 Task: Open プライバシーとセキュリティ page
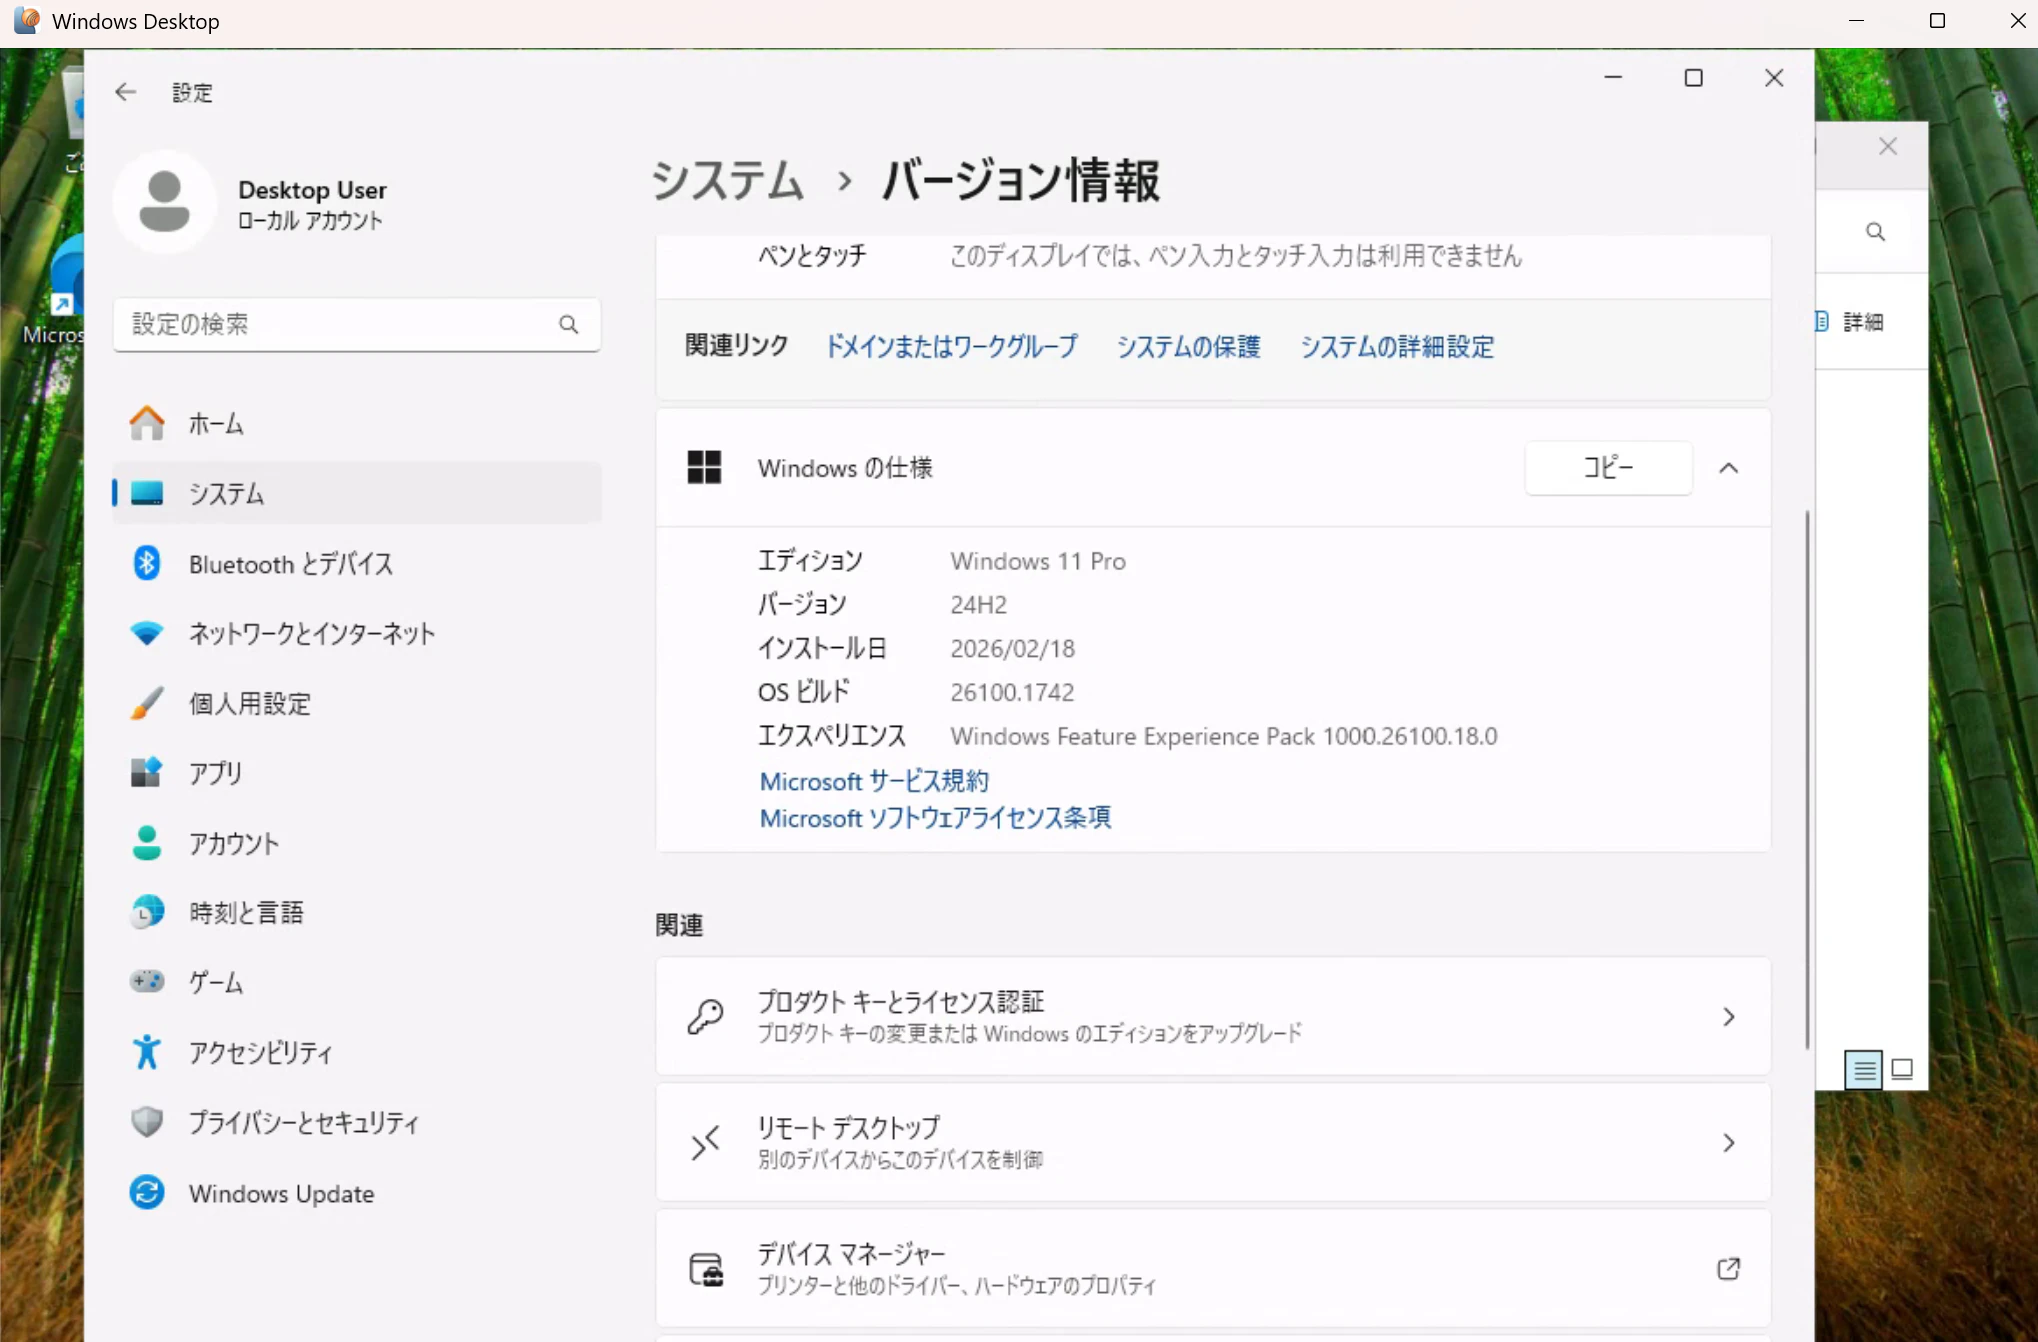tap(357, 1122)
